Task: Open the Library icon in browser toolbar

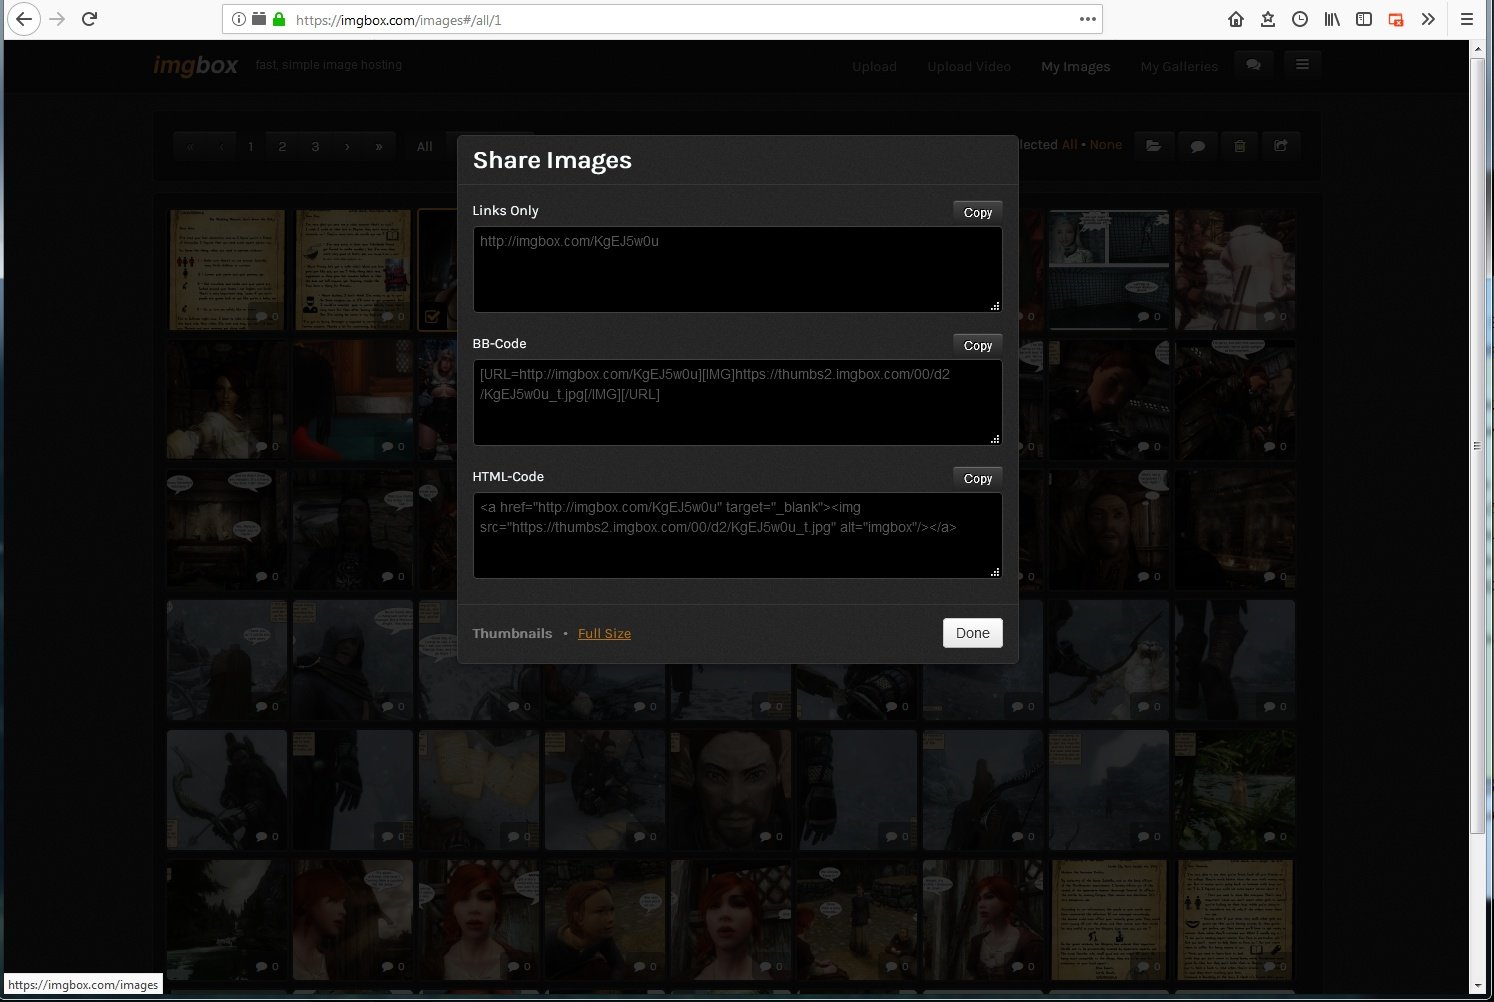Action: tap(1332, 19)
